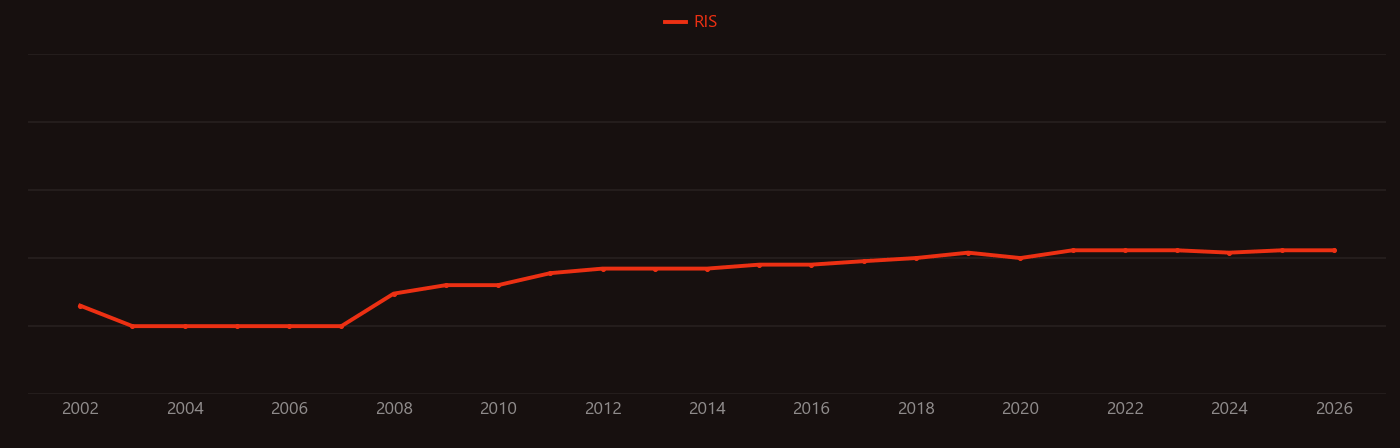Select the 2024 x-axis label
Image resolution: width=1400 pixels, height=448 pixels.
click(x=1229, y=409)
